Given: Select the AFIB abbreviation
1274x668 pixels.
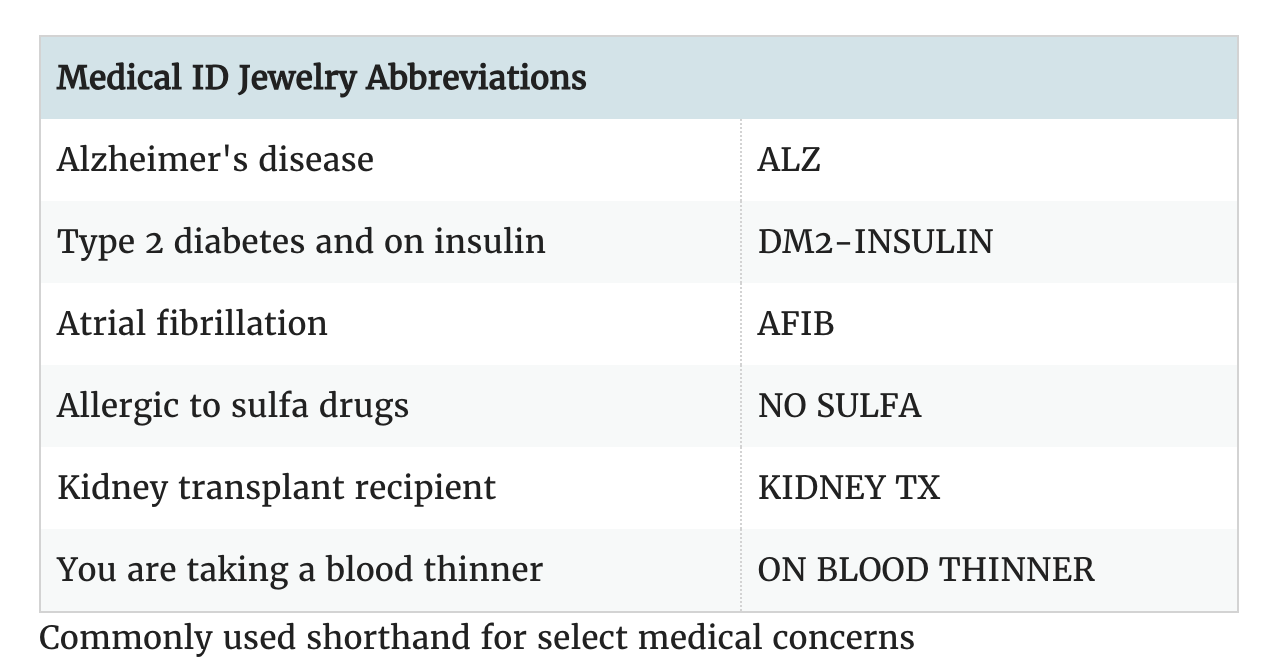Looking at the screenshot, I should tap(796, 324).
